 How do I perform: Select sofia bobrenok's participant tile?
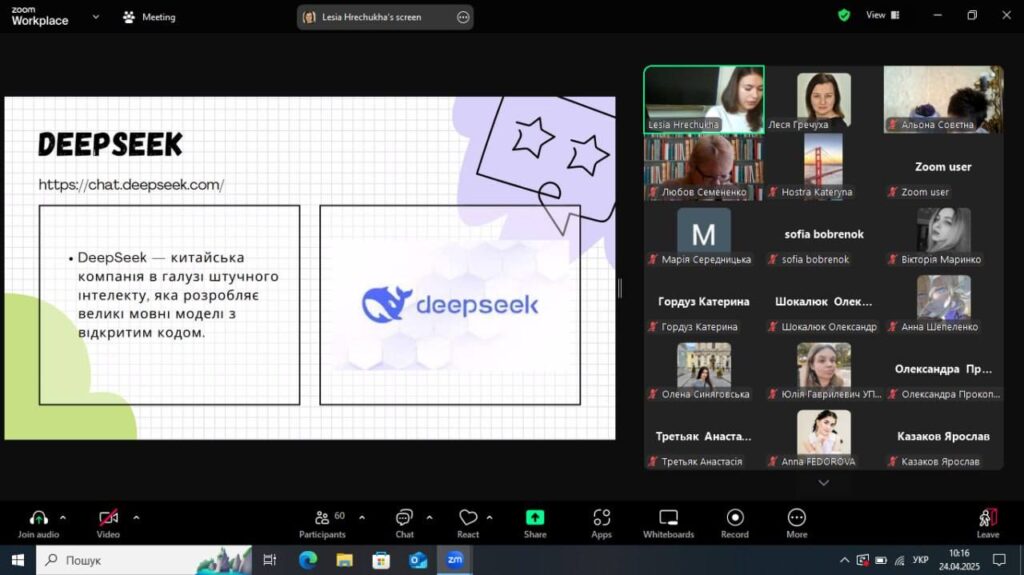[824, 235]
